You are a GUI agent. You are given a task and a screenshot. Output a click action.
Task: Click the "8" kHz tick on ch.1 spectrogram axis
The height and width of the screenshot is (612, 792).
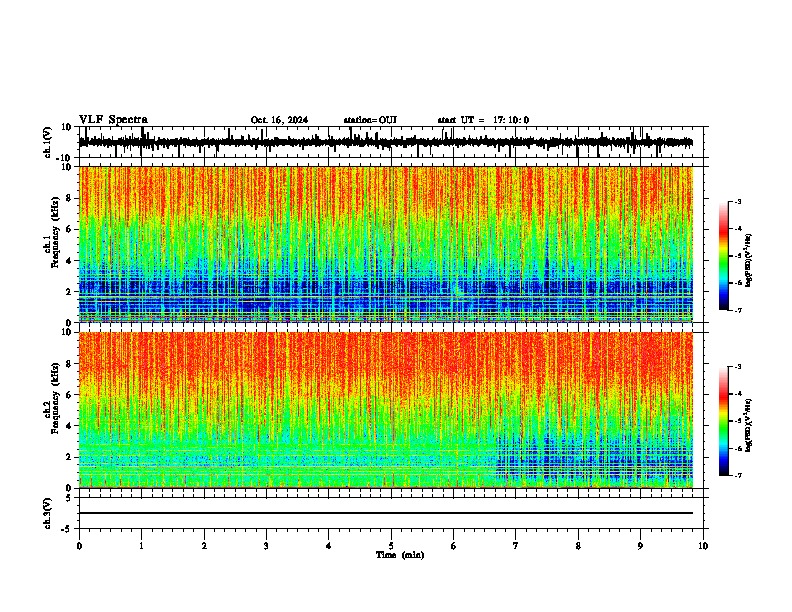coord(70,198)
